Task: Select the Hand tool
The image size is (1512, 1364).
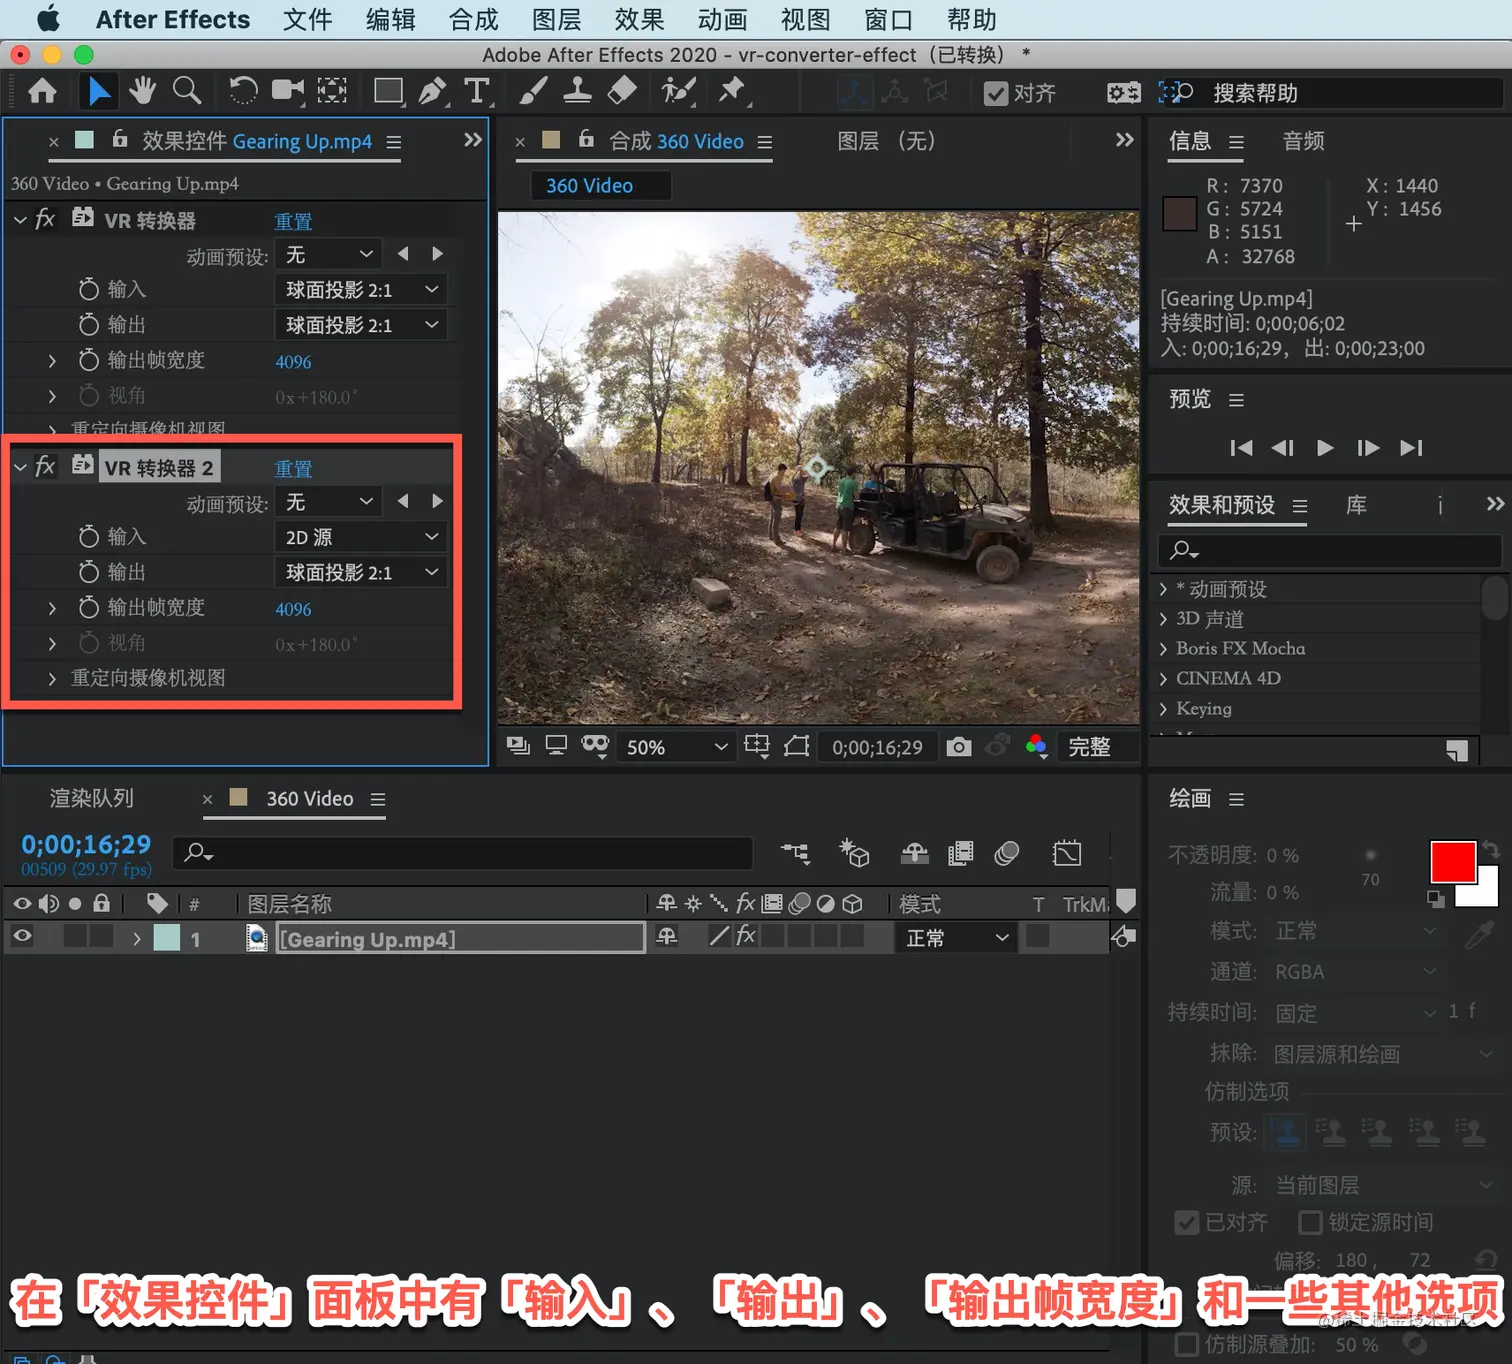Action: 143,91
